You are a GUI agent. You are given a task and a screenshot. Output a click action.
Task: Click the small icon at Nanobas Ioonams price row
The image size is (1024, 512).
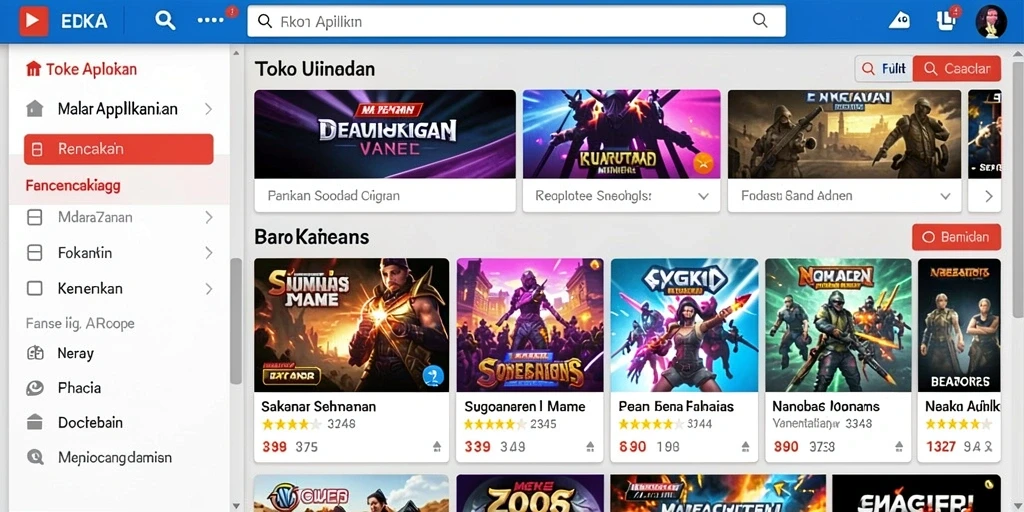(899, 447)
